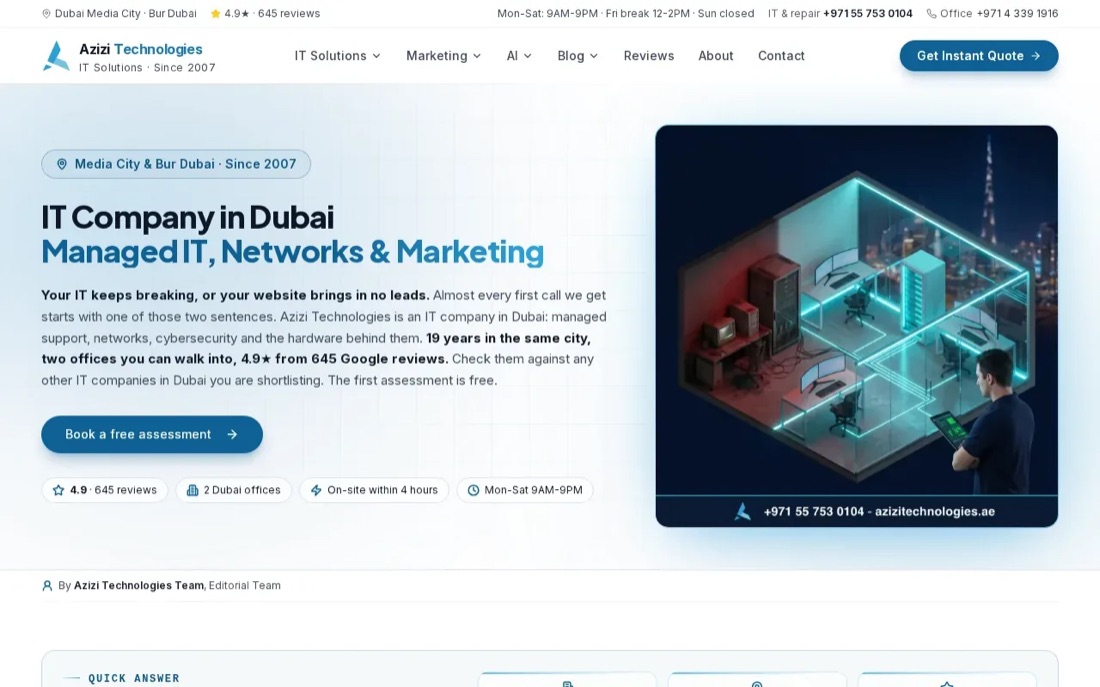This screenshot has width=1100, height=687.
Task: Click the building icon in 2 Dubai offices chip
Action: (x=192, y=490)
